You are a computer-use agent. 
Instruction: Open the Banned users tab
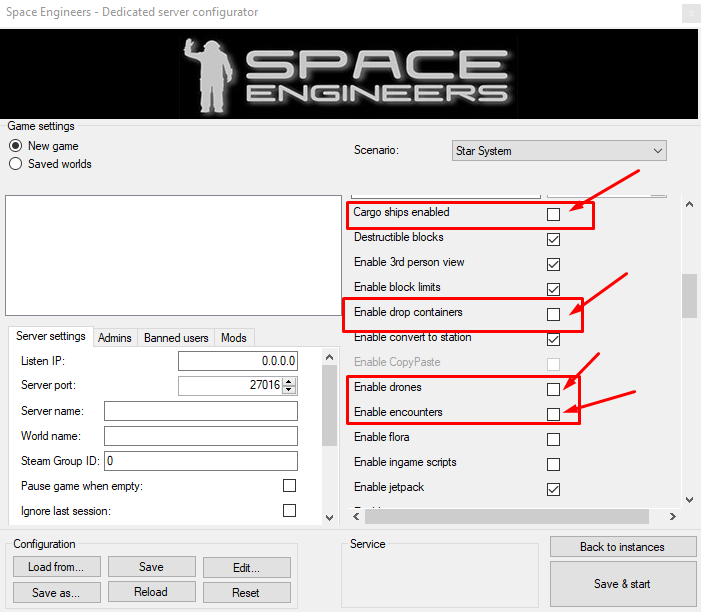[x=175, y=338]
